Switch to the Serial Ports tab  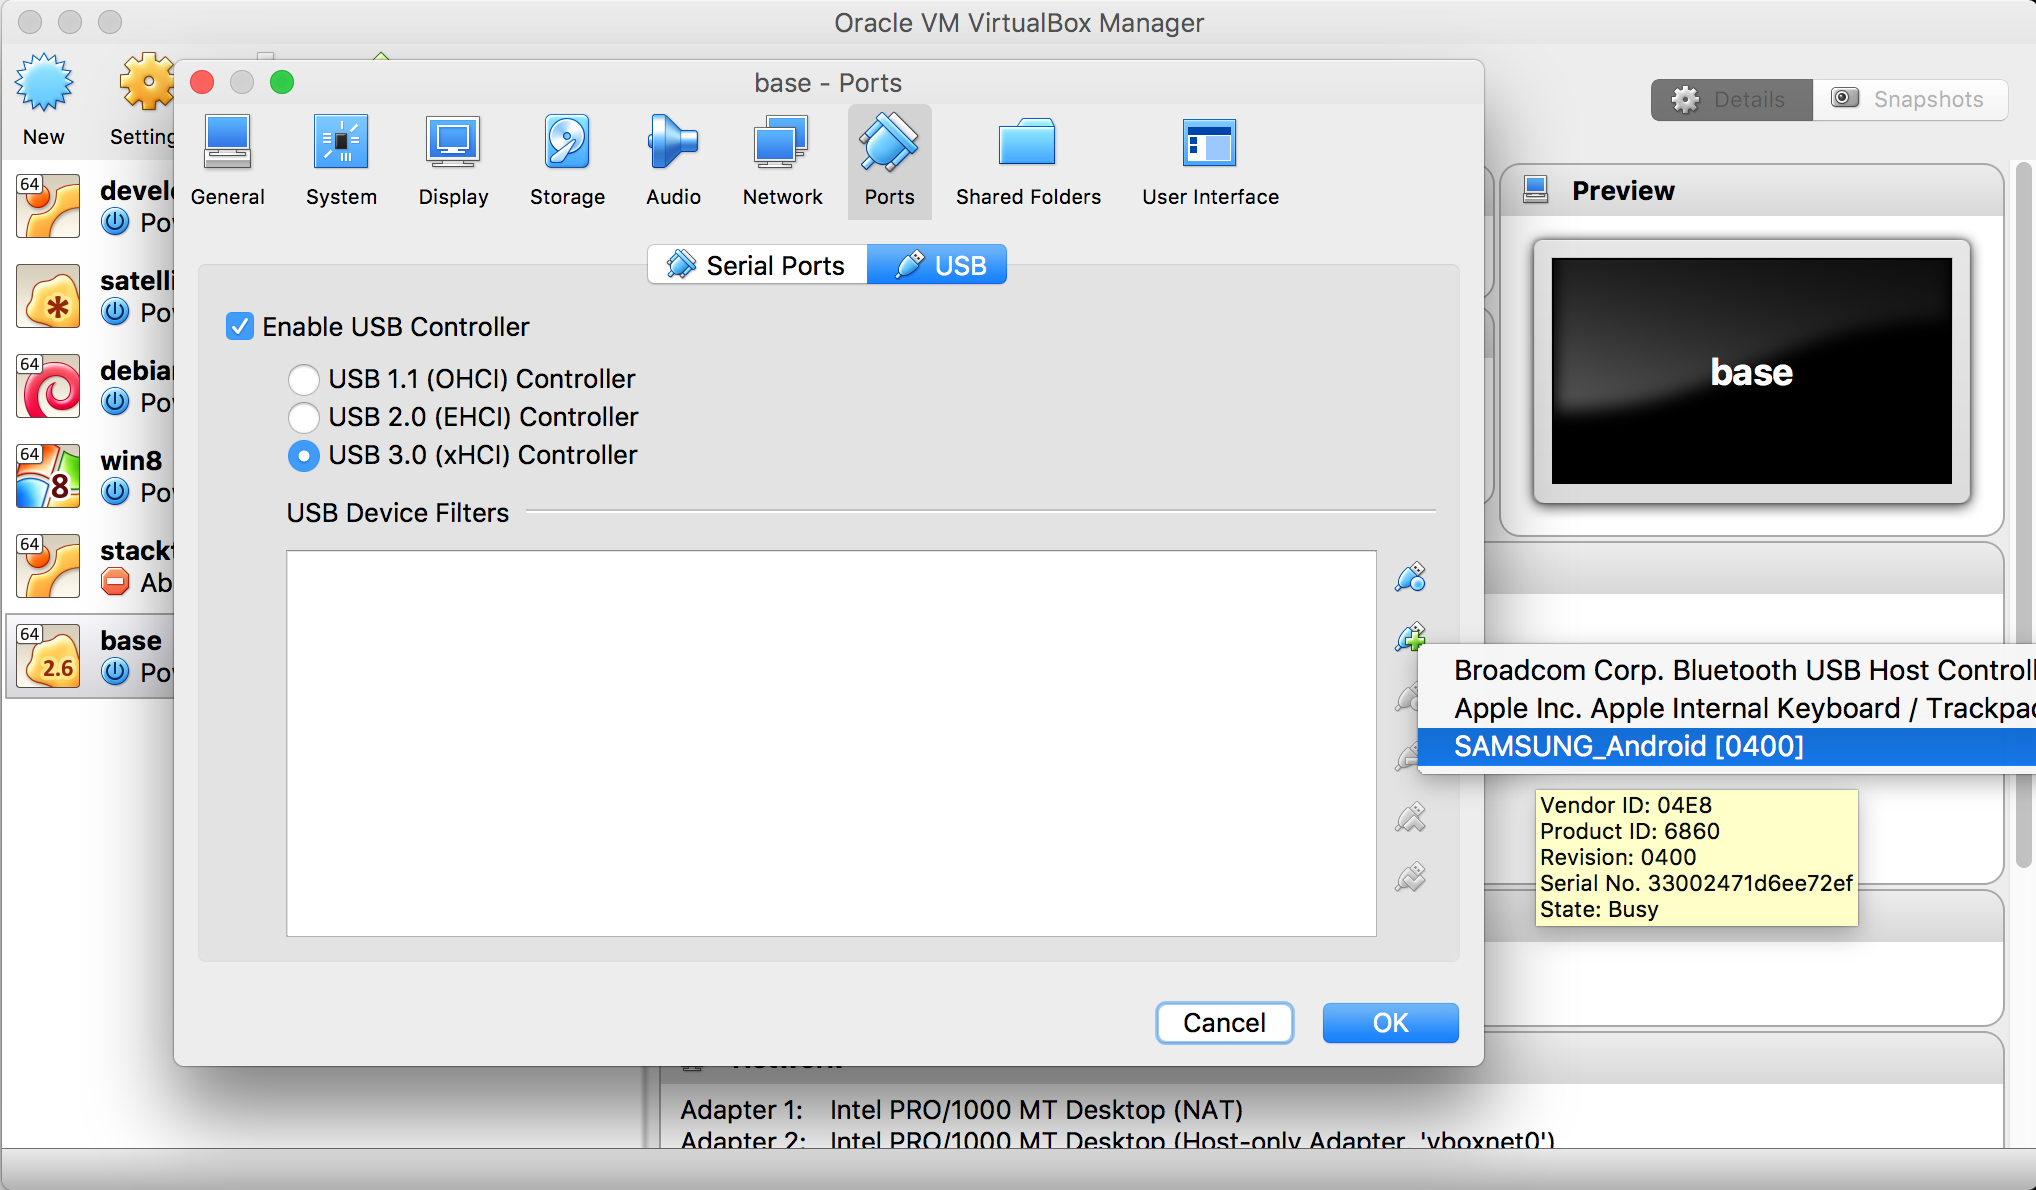[x=757, y=265]
